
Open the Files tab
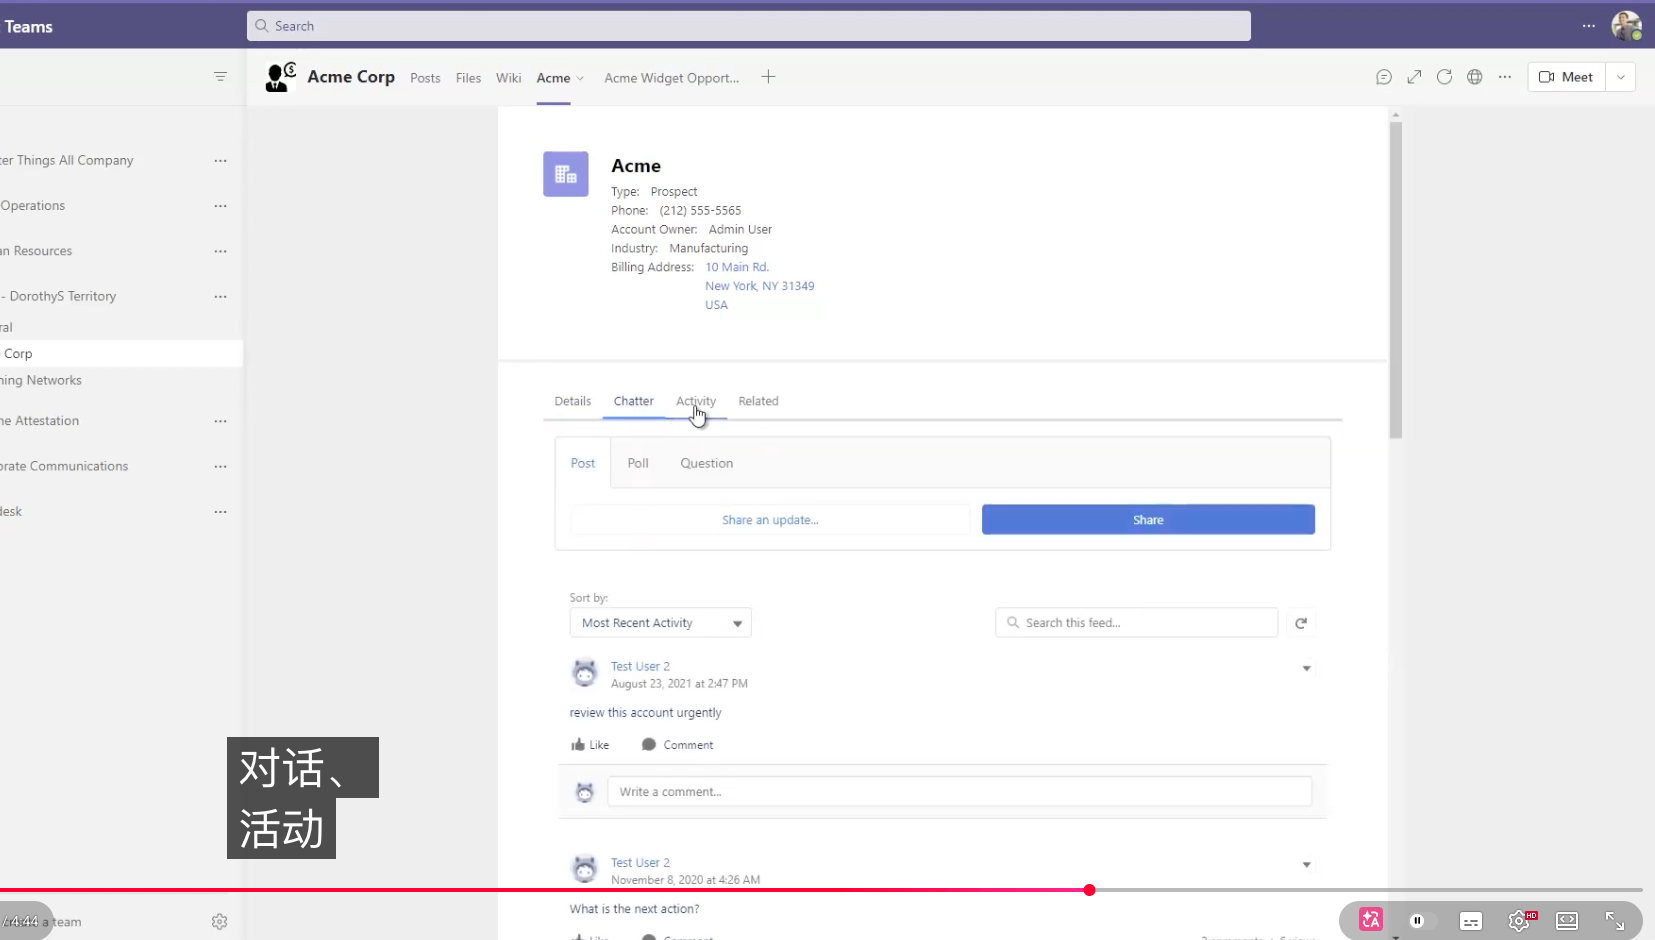(468, 78)
